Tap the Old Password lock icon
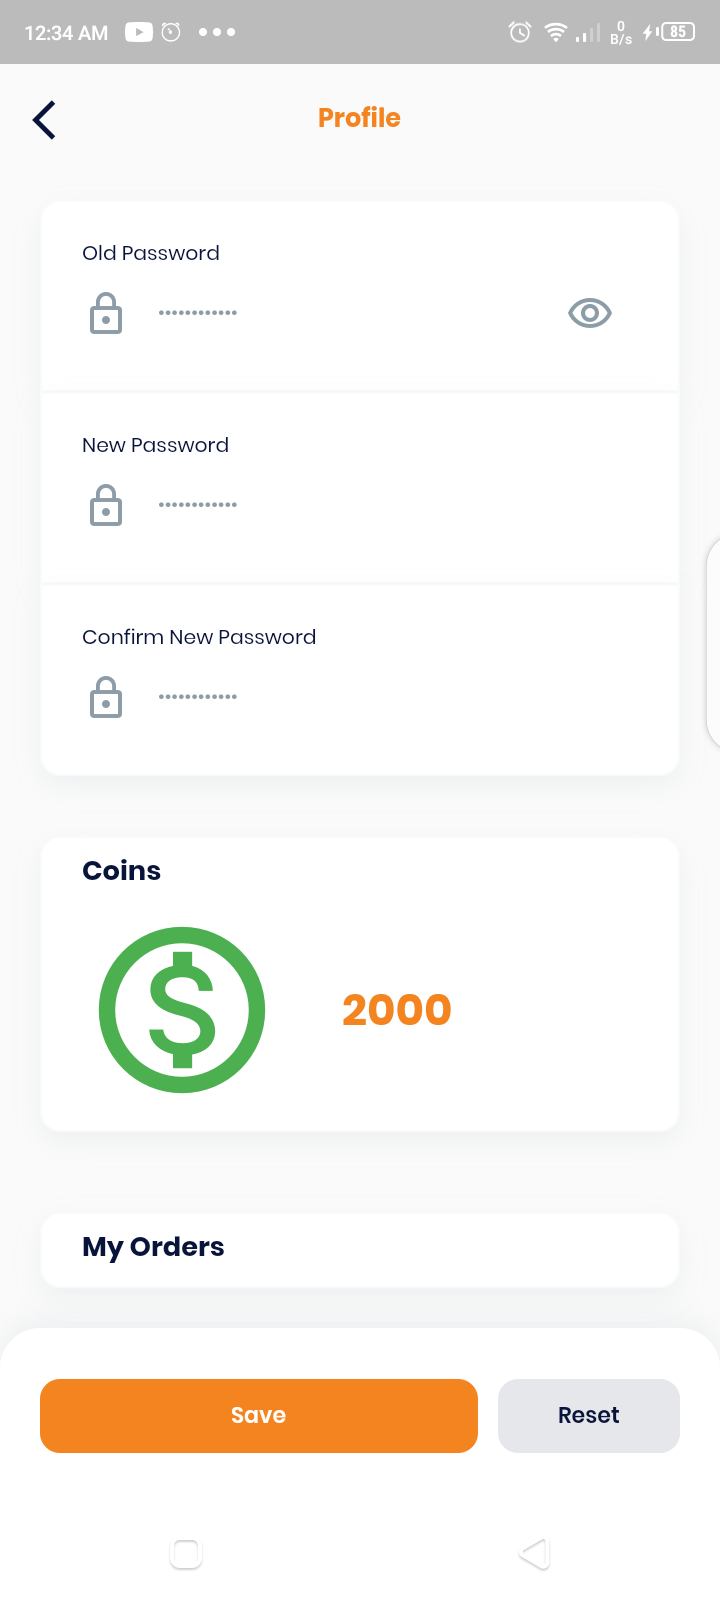This screenshot has width=720, height=1600. point(106,313)
